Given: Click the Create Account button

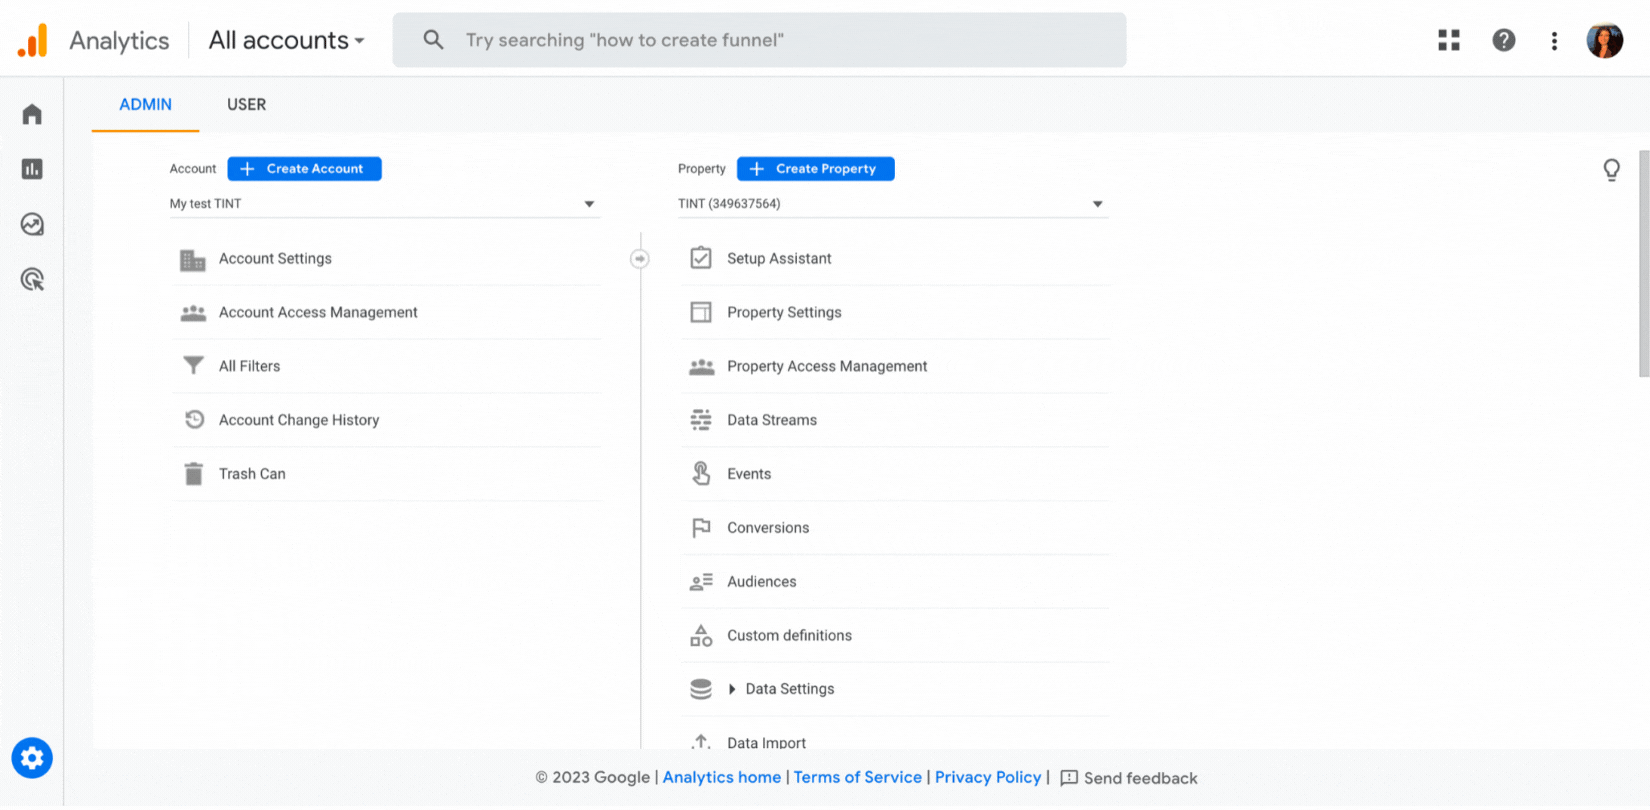Looking at the screenshot, I should [x=304, y=169].
